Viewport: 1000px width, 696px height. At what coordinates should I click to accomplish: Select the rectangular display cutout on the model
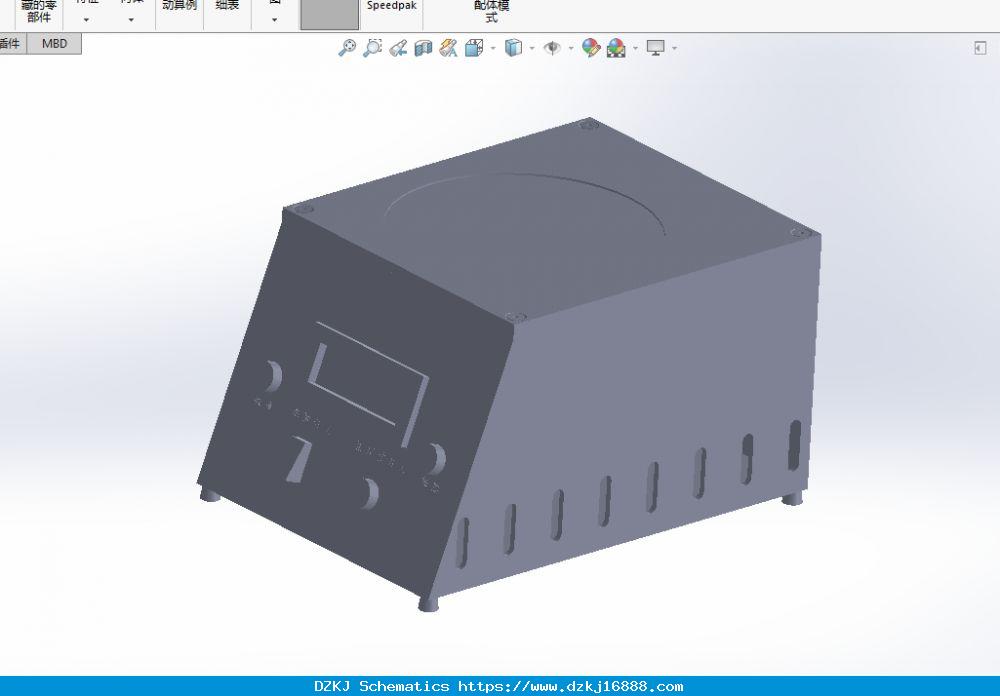(x=369, y=384)
